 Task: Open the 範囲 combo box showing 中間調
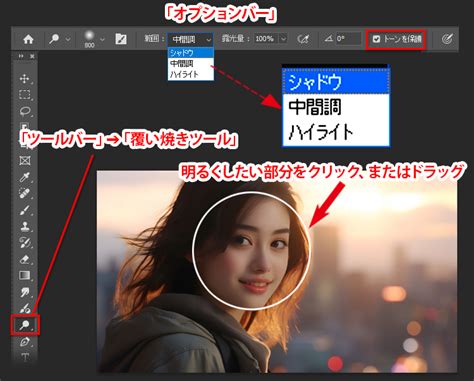(x=190, y=40)
